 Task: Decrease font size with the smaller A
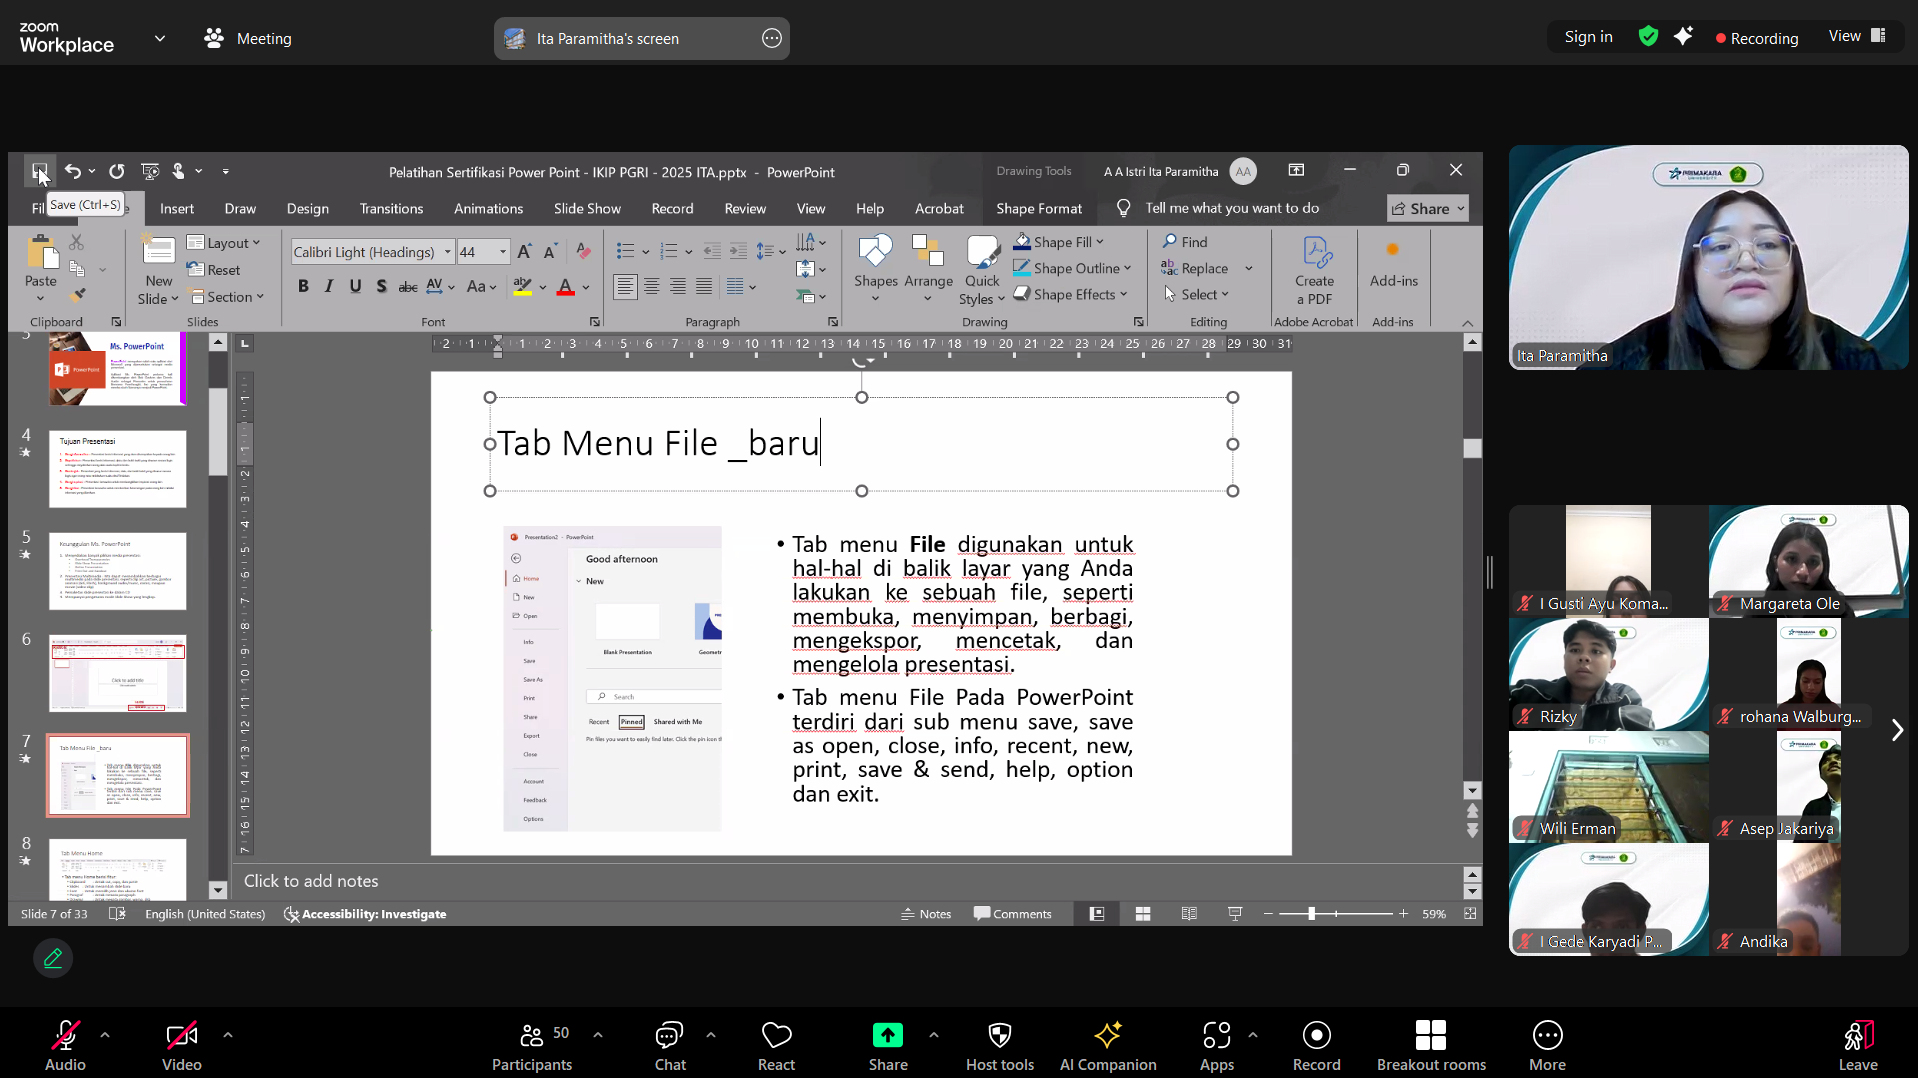pyautogui.click(x=550, y=252)
